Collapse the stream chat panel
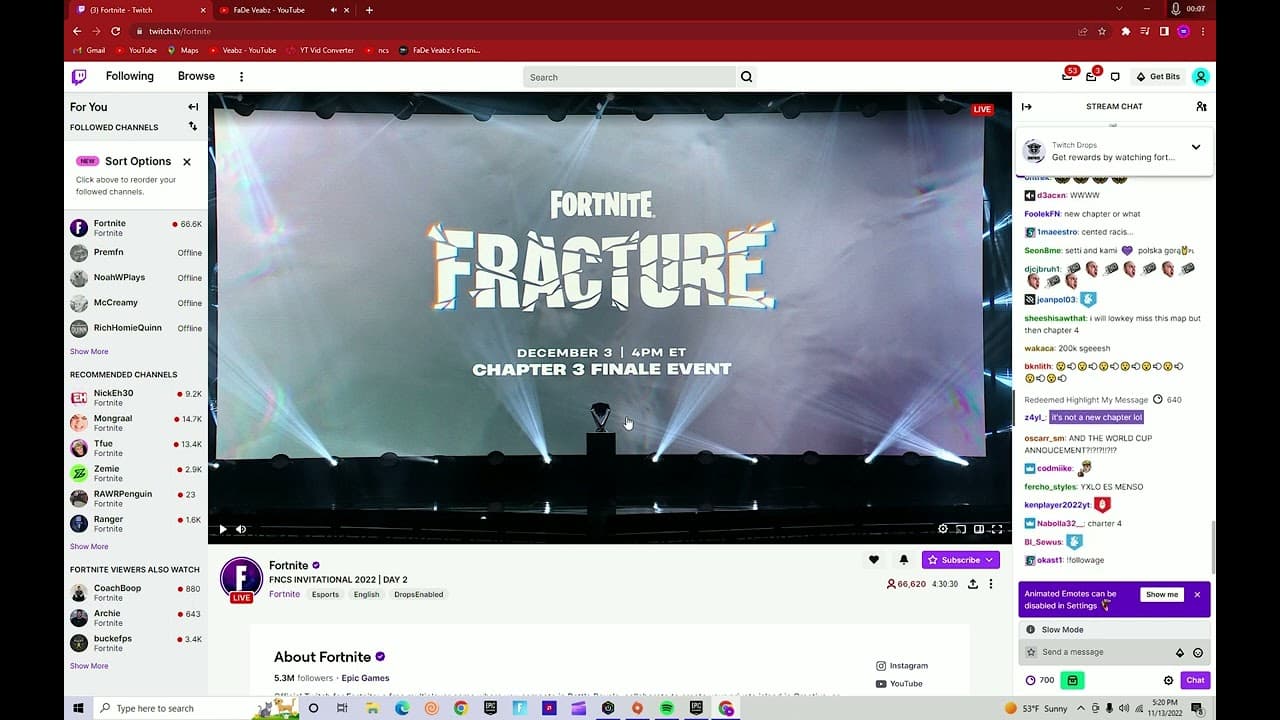This screenshot has width=1280, height=720. click(1026, 106)
